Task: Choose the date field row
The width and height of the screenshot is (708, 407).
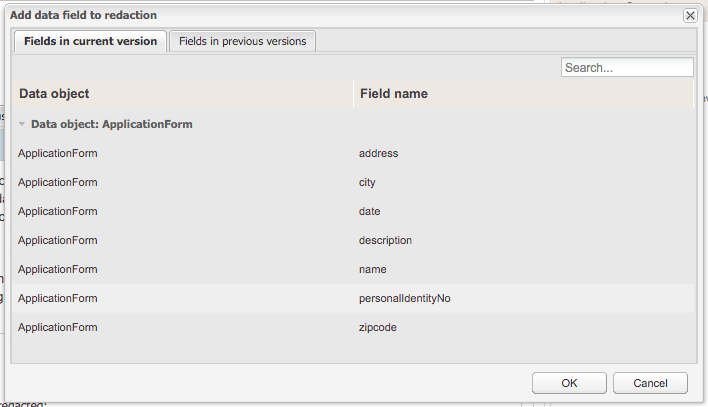Action: tap(369, 212)
